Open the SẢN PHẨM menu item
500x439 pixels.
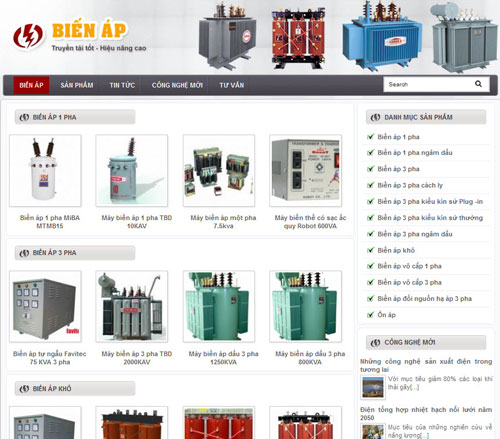77,85
